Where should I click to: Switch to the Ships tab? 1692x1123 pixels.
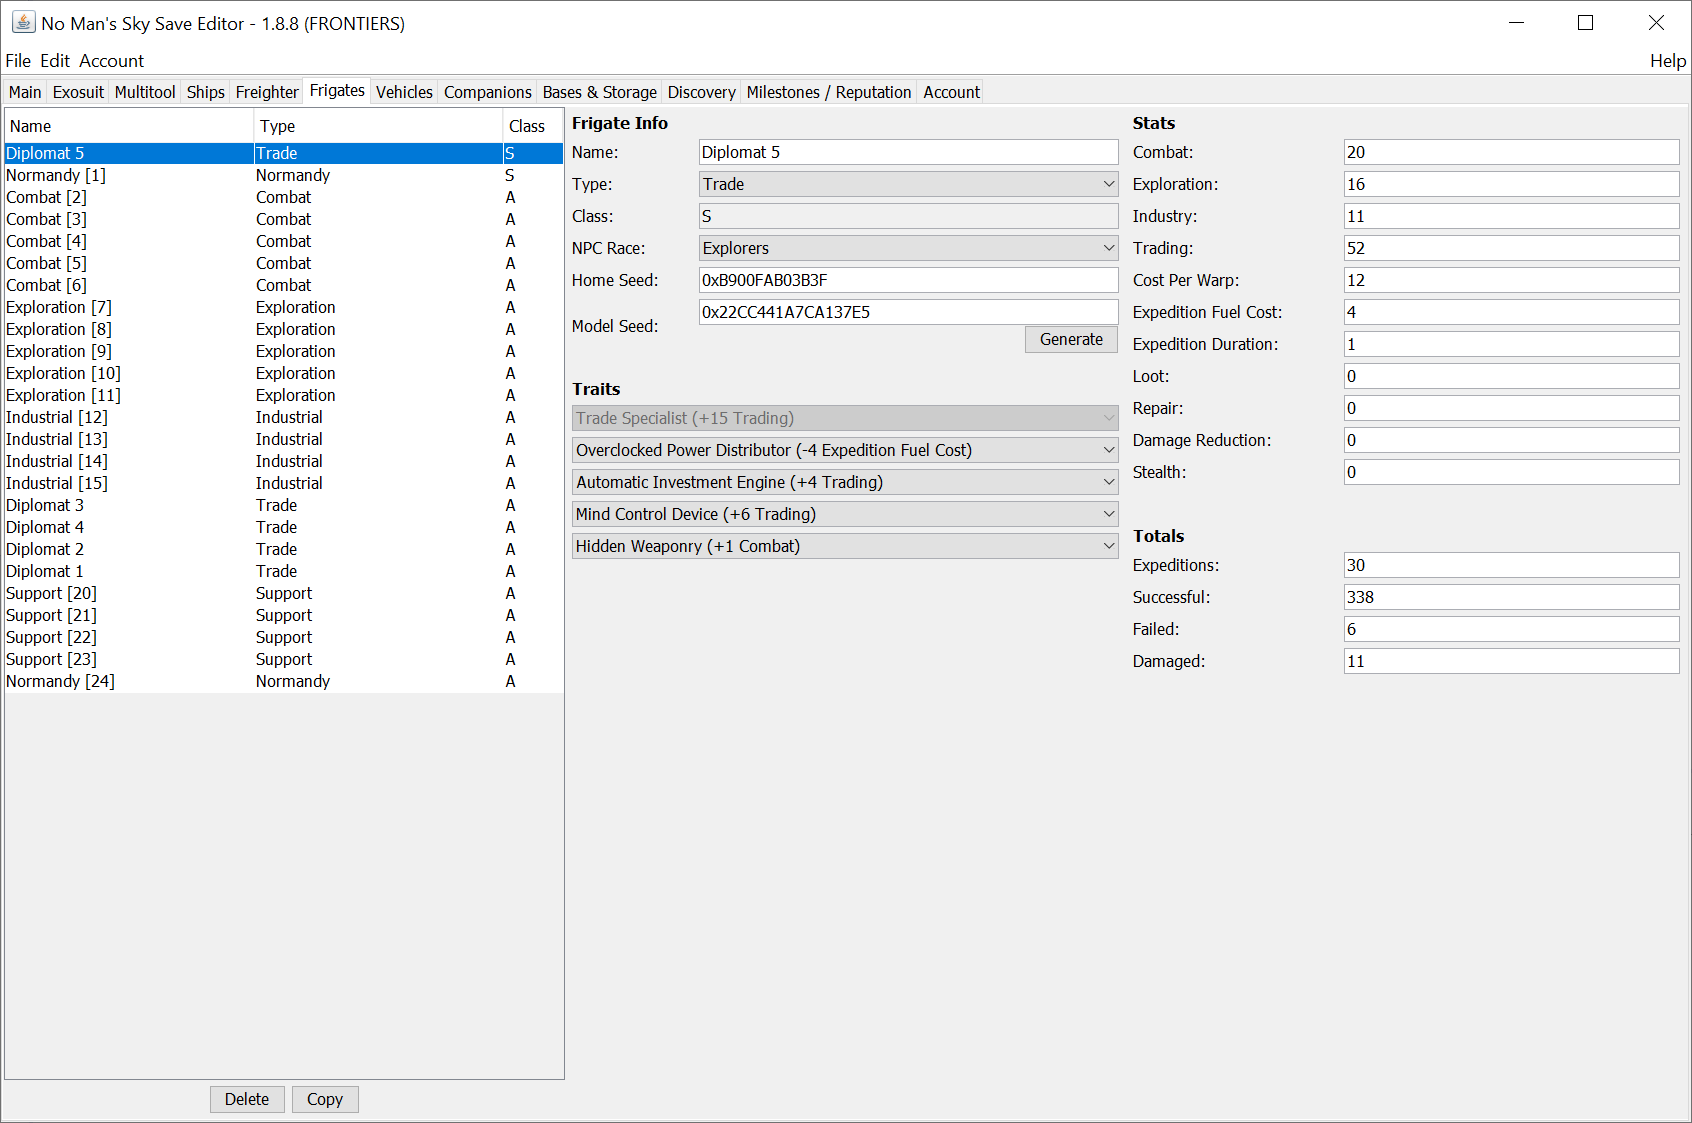tap(206, 92)
